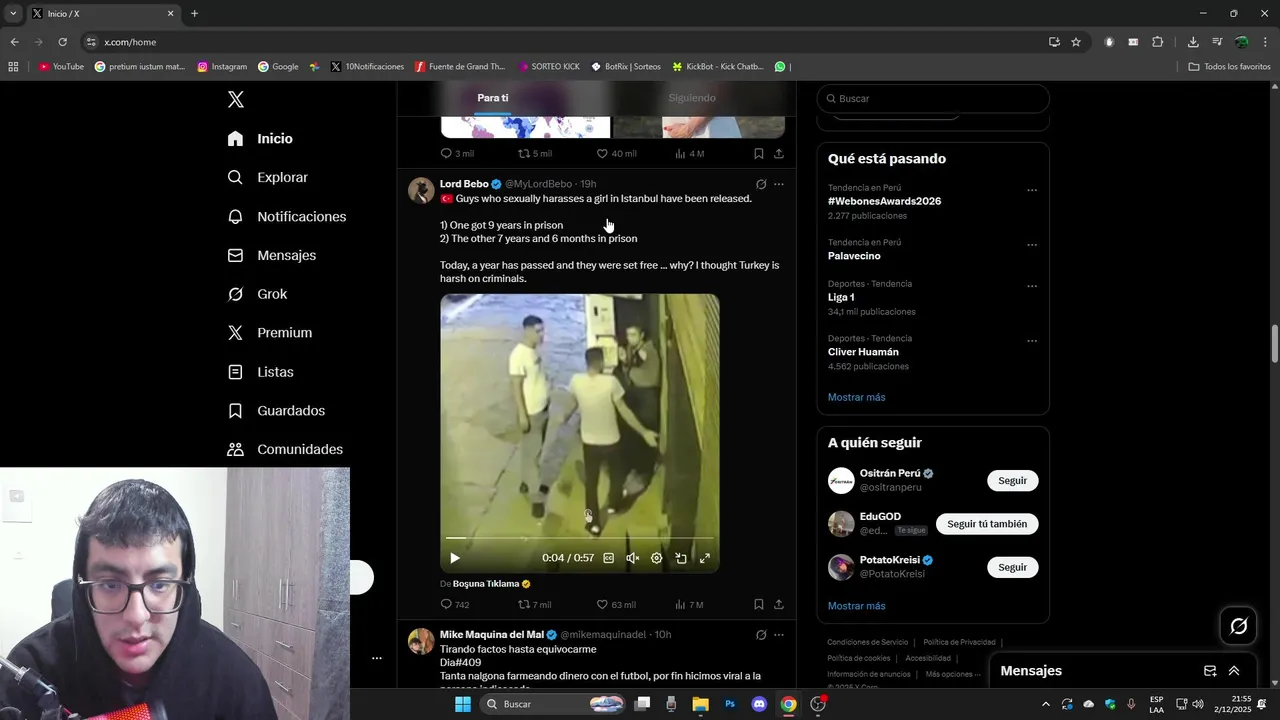
Task: Go to Mensajes in the sidebar
Action: pos(272,255)
